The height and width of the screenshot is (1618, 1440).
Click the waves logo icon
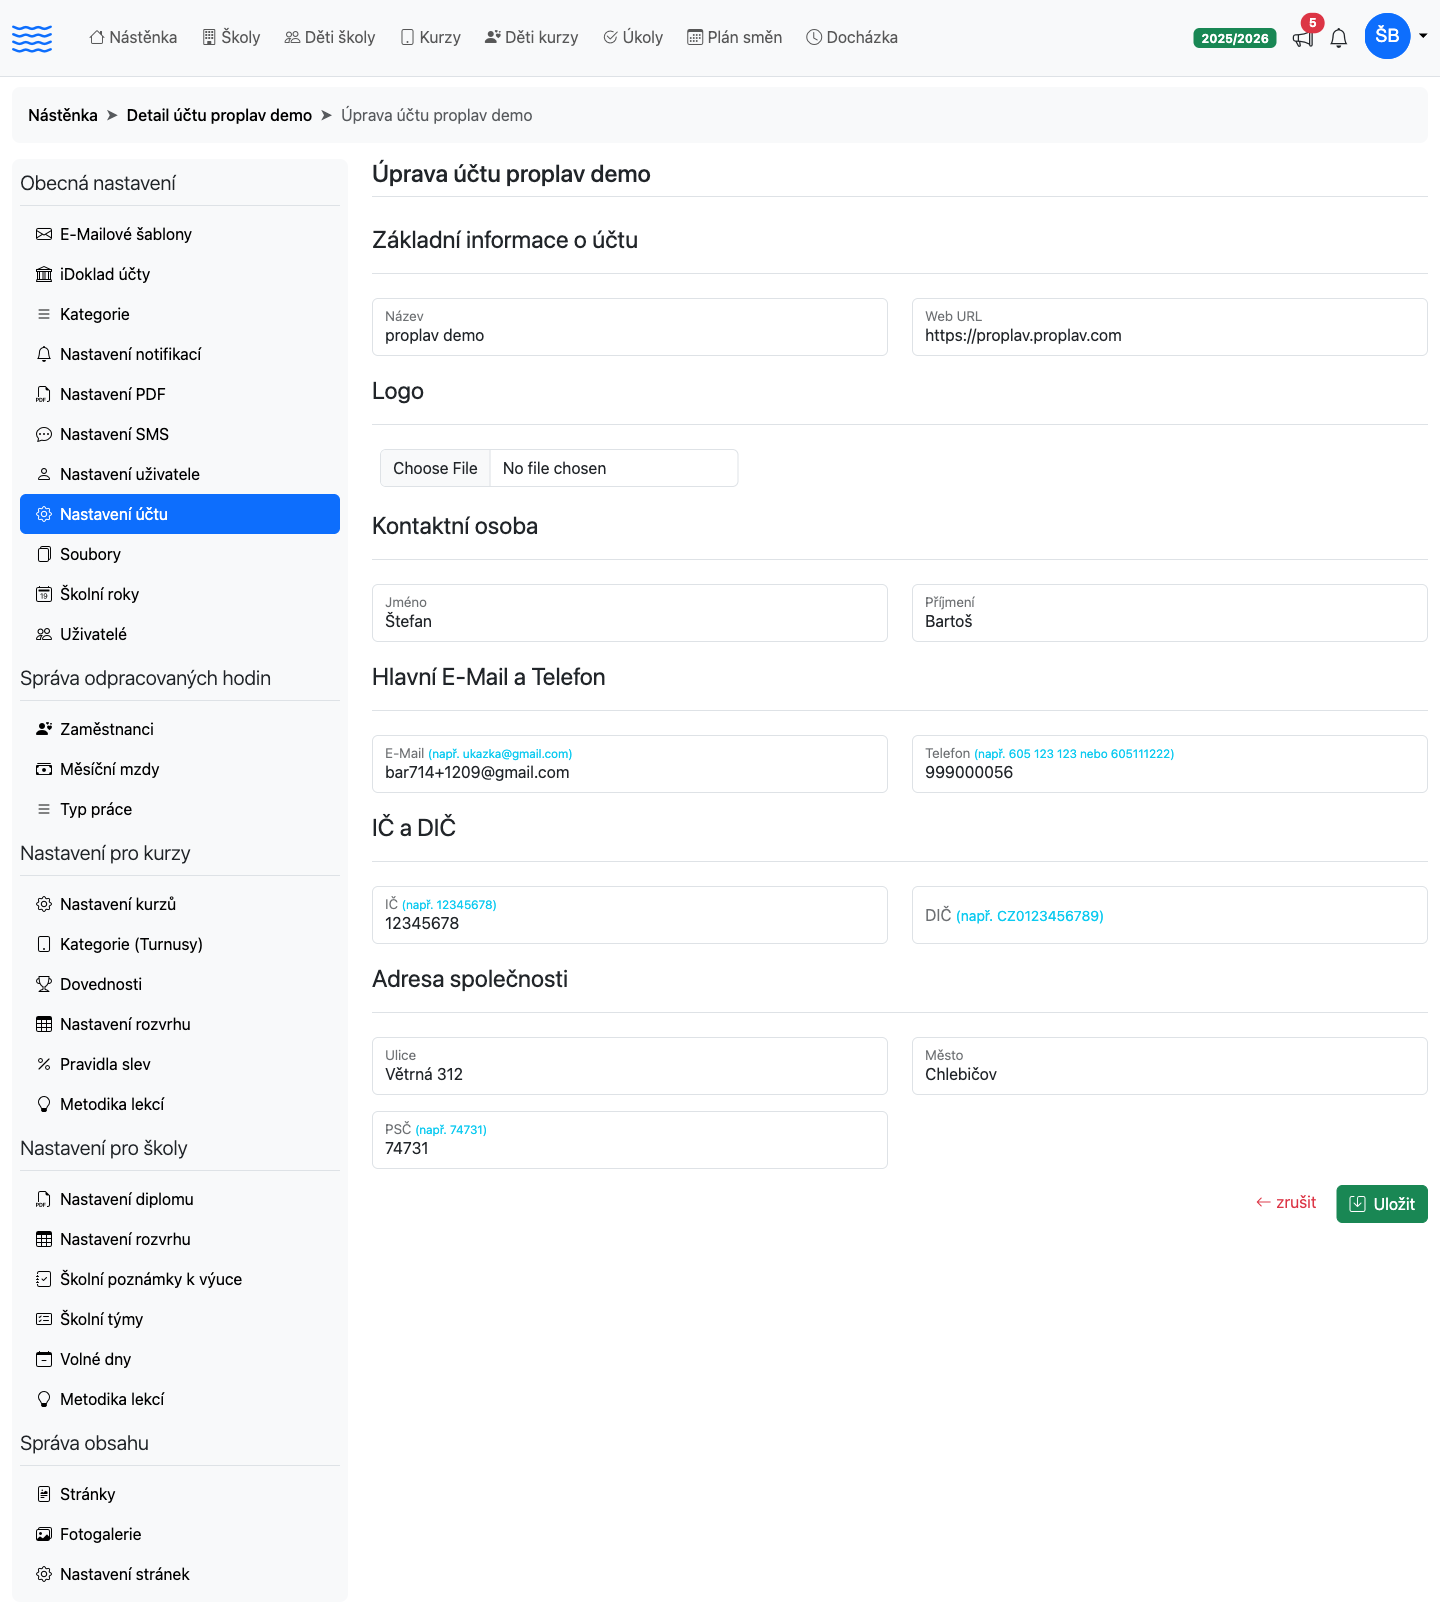pos(32,38)
